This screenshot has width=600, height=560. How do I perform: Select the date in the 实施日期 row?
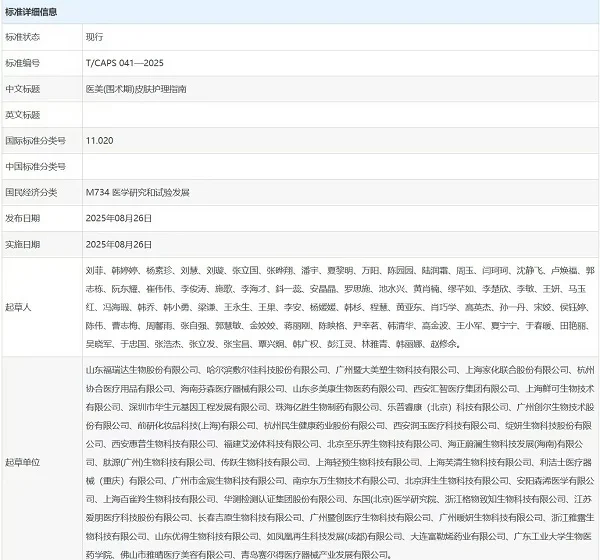coord(117,244)
